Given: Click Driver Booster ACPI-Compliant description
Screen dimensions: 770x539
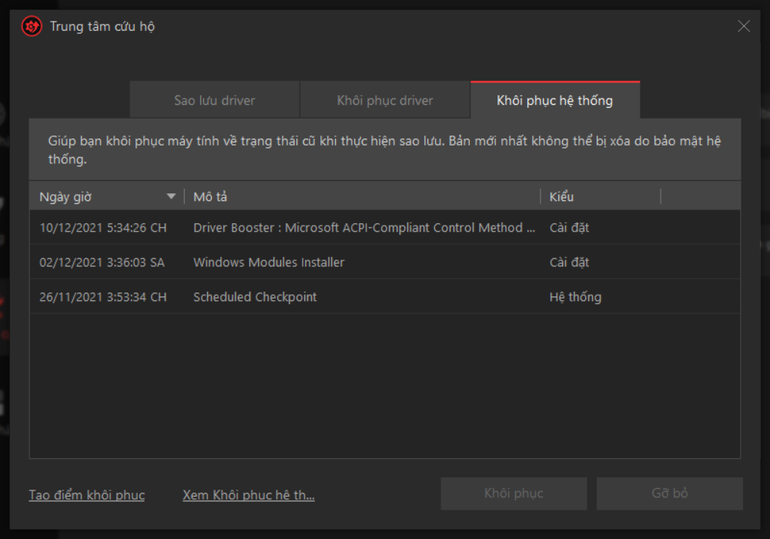Looking at the screenshot, I should 364,228.
